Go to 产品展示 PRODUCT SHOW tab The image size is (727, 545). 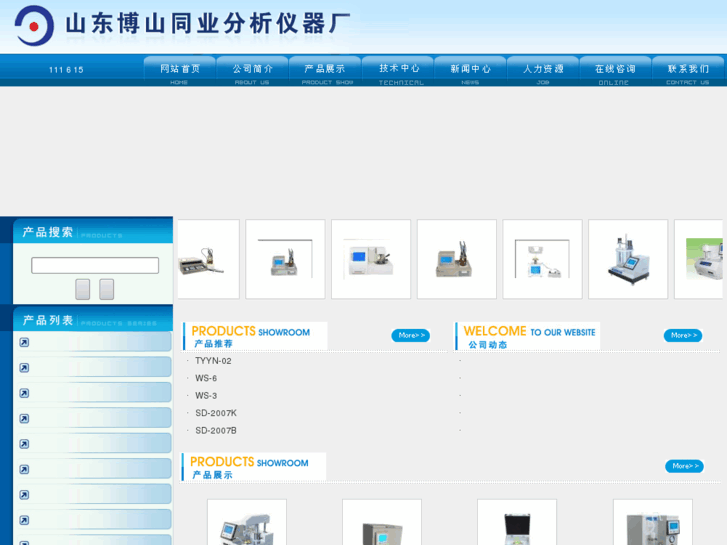325,71
